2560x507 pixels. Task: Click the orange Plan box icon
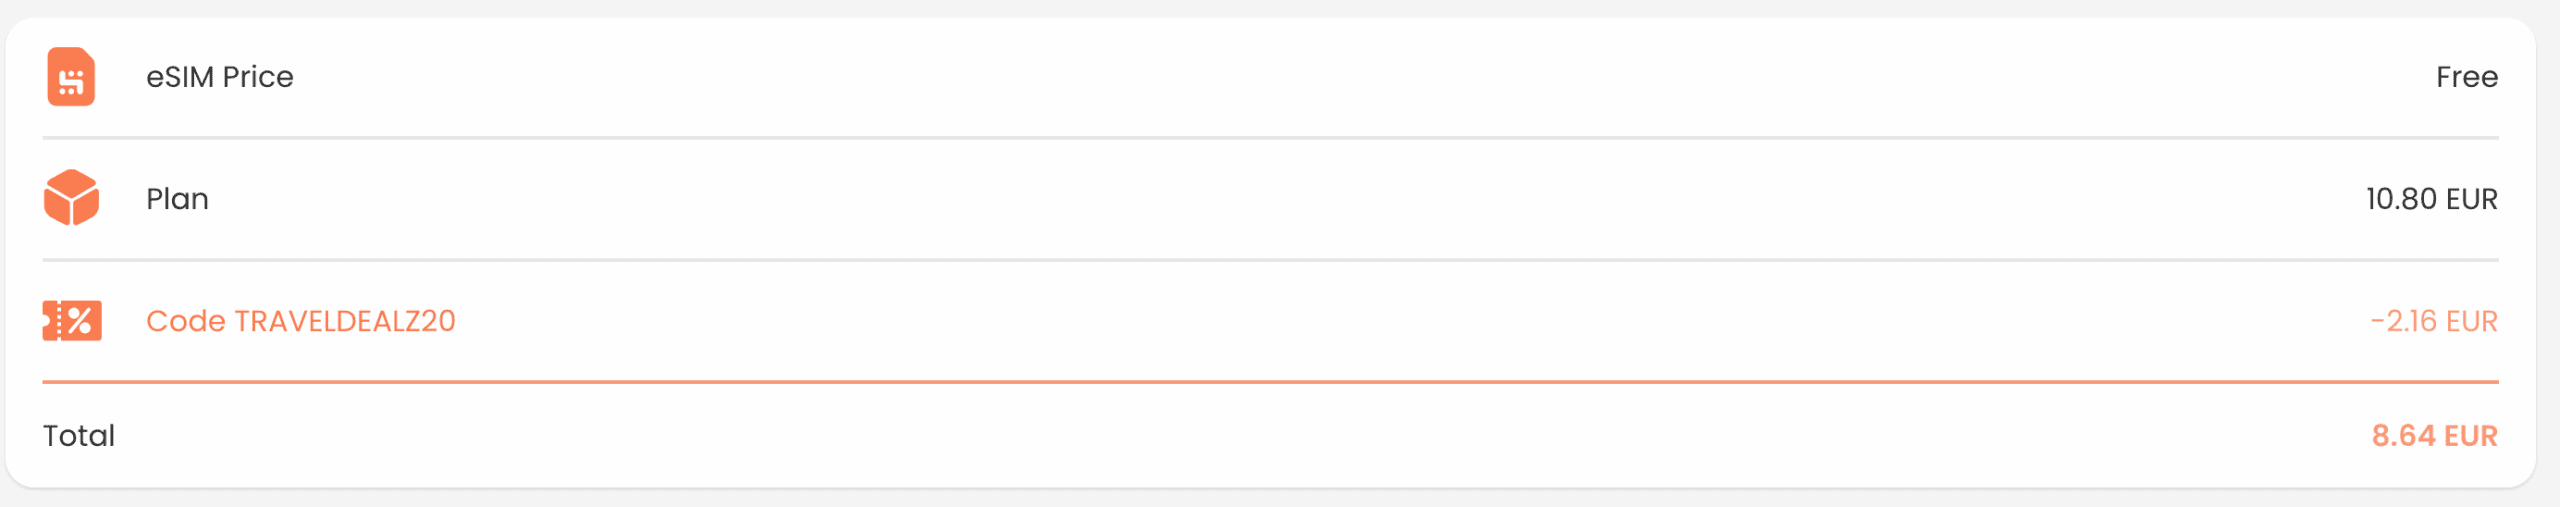pos(71,198)
